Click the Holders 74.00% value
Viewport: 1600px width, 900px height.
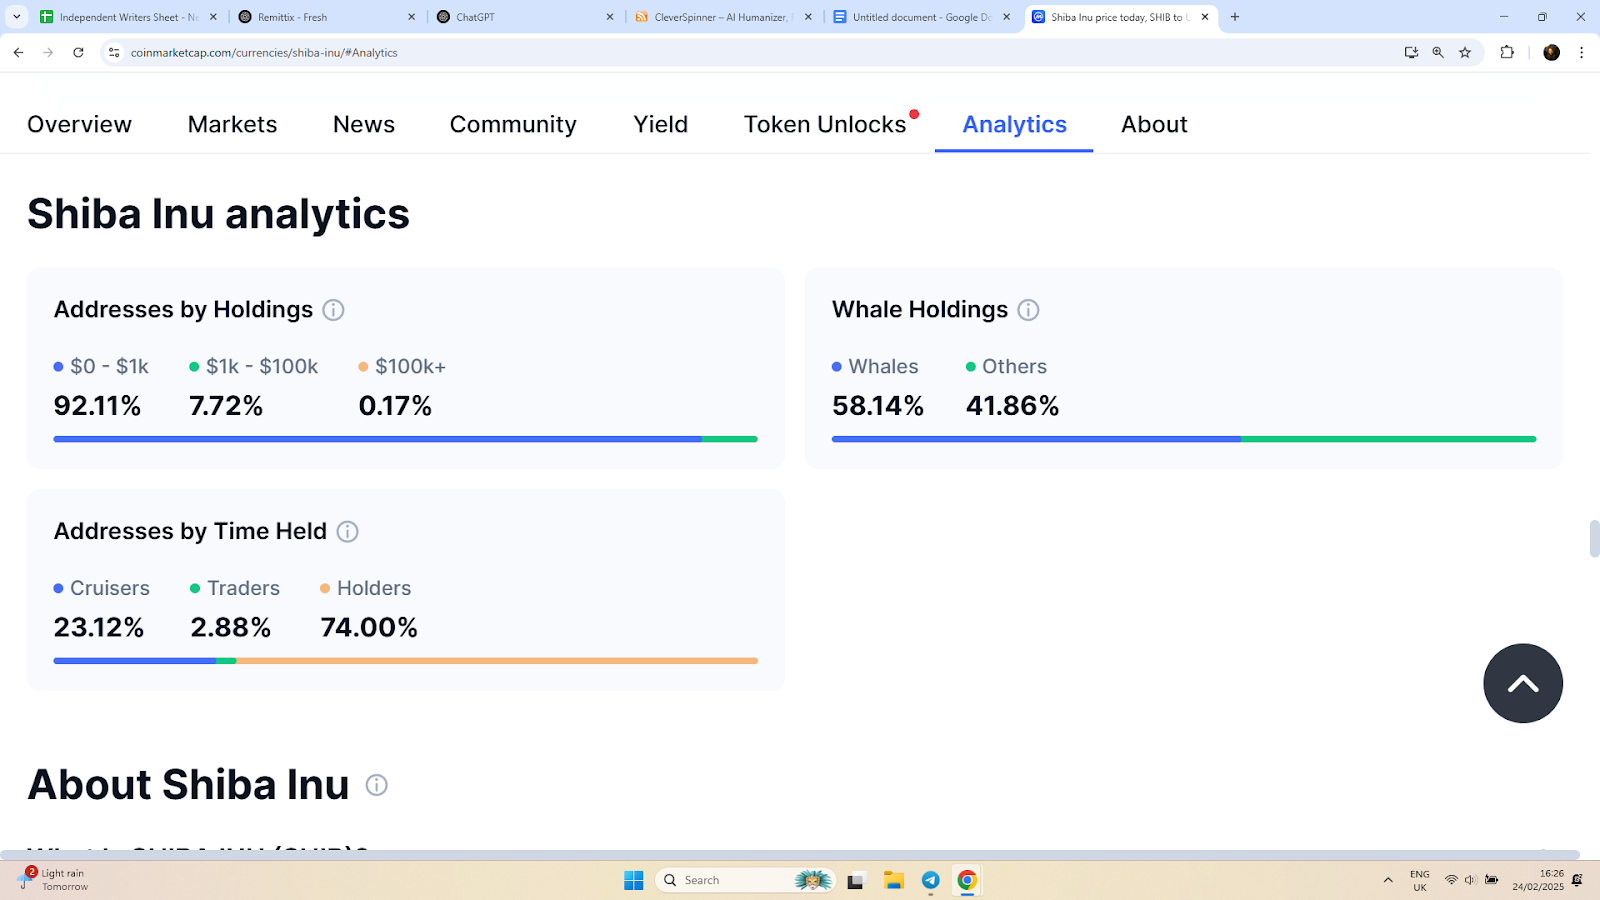[369, 628]
